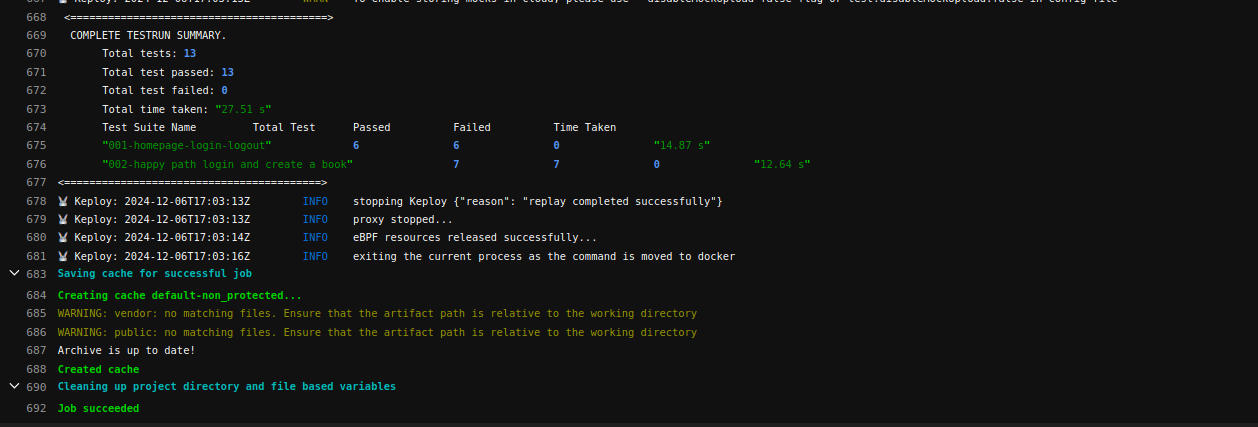Click the 'Test Suite Name' column header

pyautogui.click(x=149, y=127)
